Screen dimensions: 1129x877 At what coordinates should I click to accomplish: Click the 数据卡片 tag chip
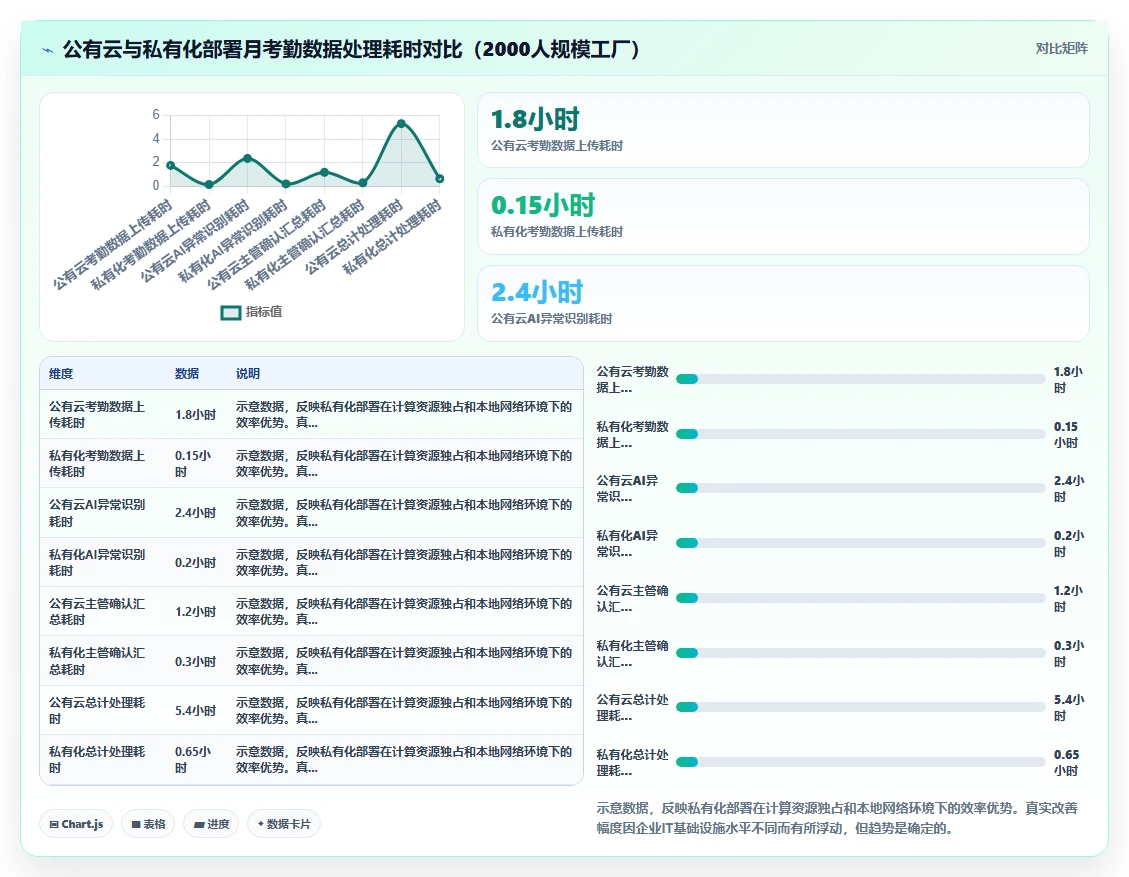point(284,824)
